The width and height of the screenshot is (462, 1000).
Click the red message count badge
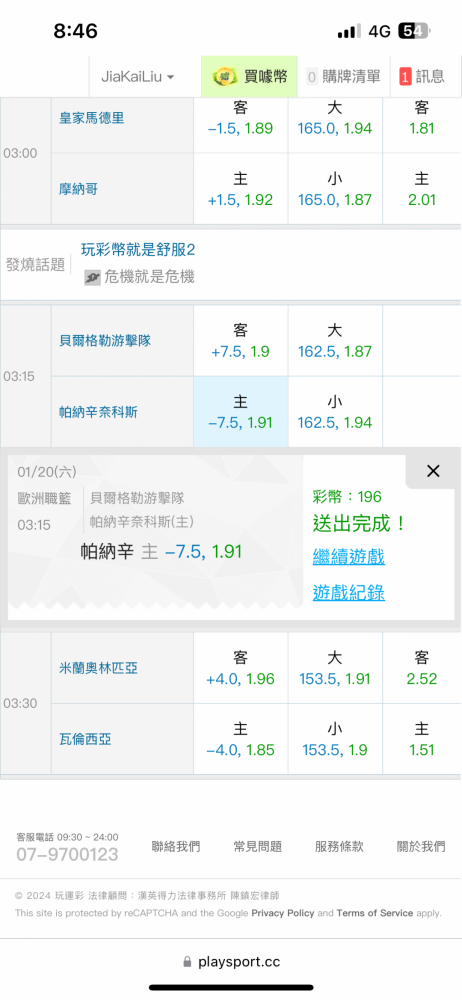(x=405, y=77)
